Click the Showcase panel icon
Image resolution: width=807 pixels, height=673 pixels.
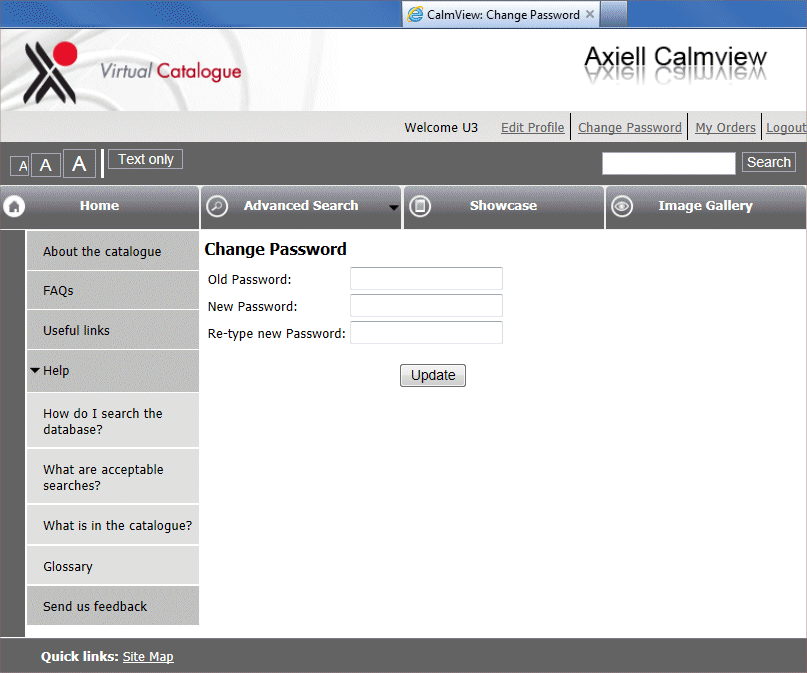420,207
